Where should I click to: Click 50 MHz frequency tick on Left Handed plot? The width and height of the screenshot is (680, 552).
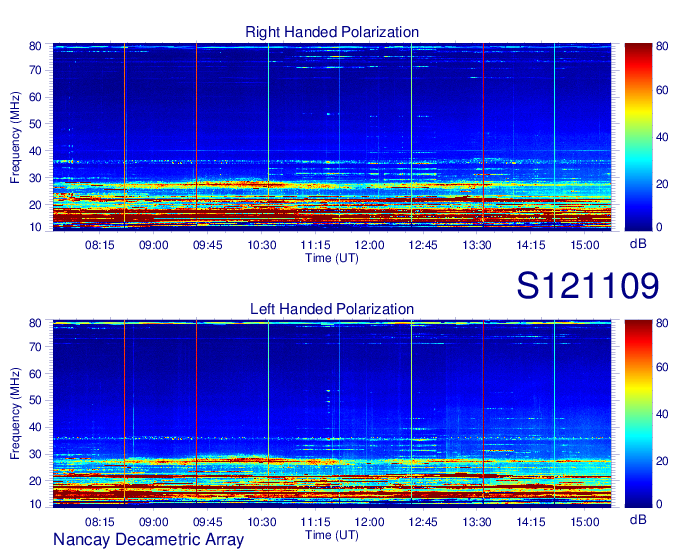(x=35, y=400)
